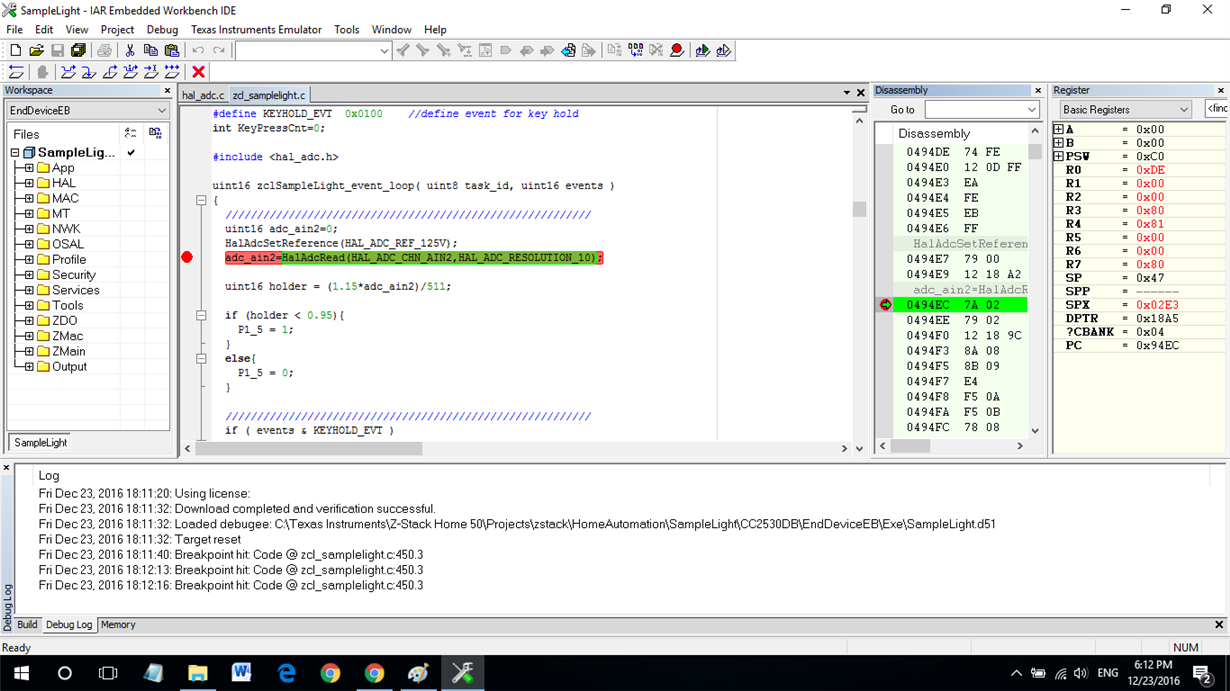Switch to the Memory tab
Viewport: 1230px width, 691px height.
pyautogui.click(x=118, y=624)
